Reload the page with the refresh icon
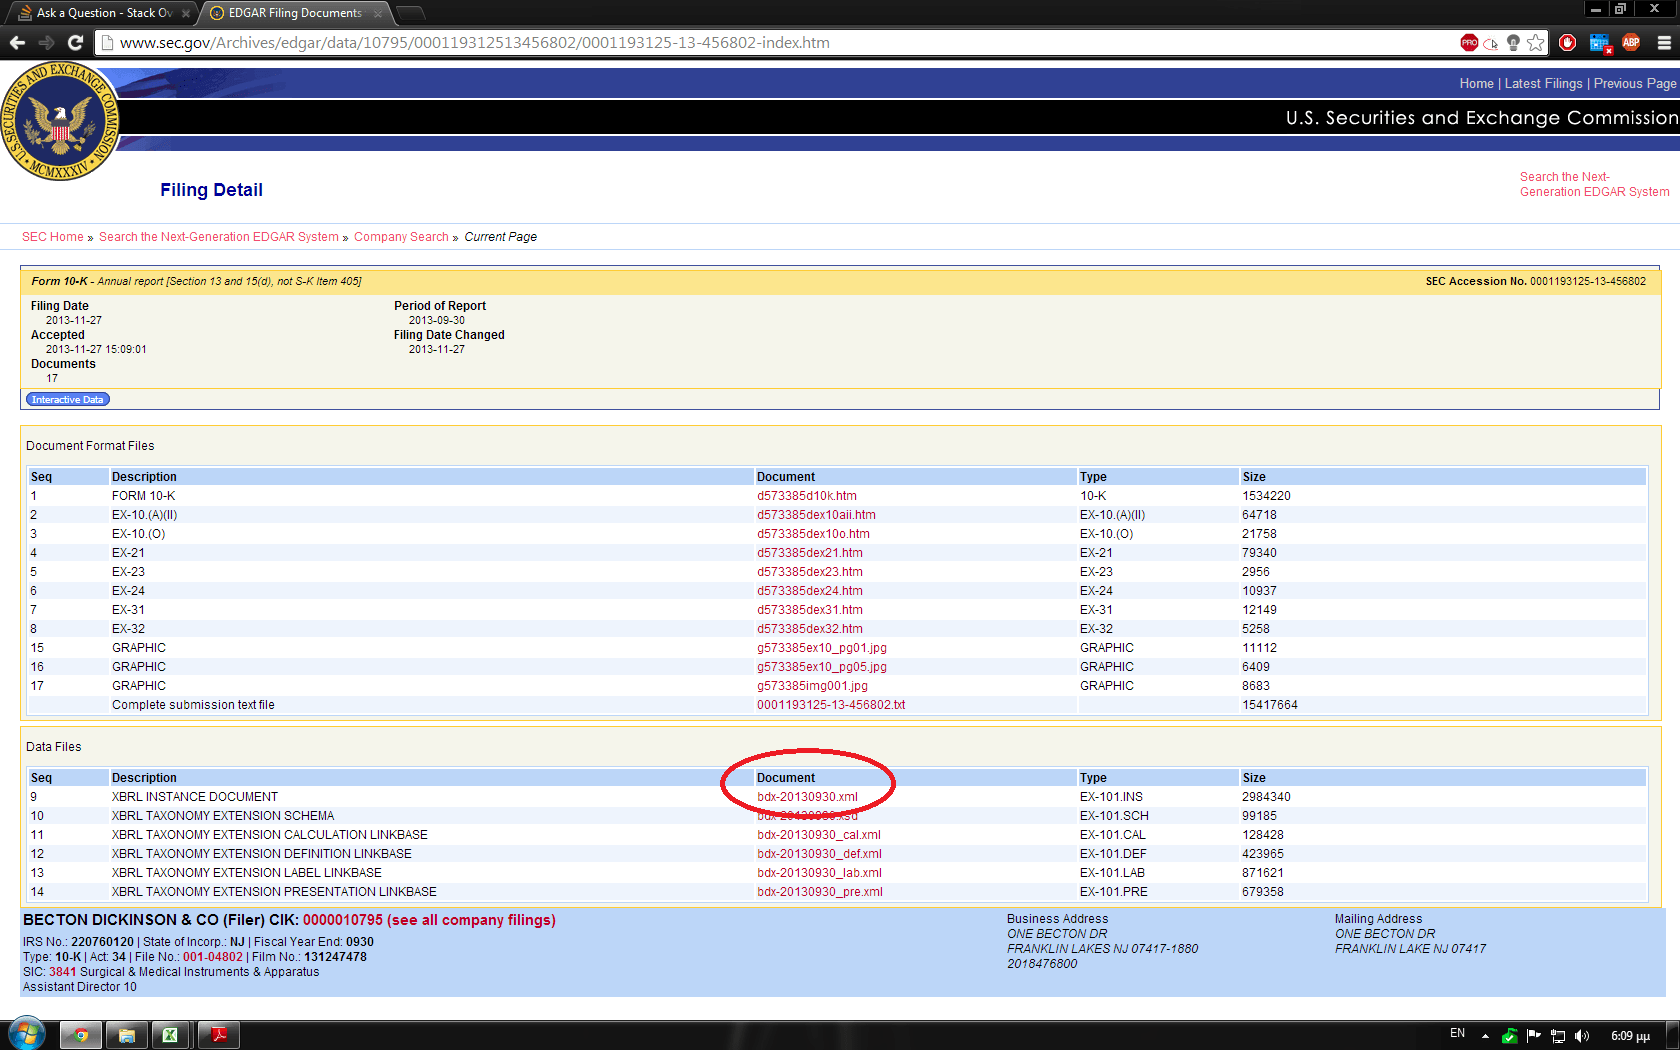The width and height of the screenshot is (1680, 1050). (x=75, y=43)
